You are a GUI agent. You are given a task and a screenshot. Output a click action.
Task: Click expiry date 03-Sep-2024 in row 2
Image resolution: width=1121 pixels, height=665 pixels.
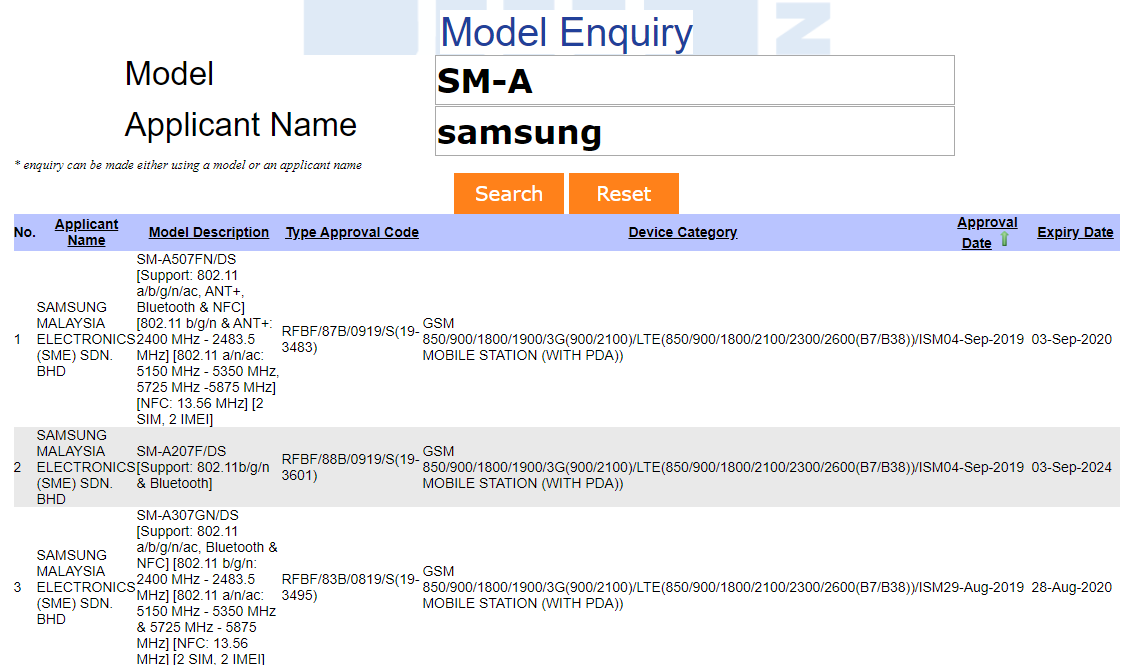coord(1071,467)
